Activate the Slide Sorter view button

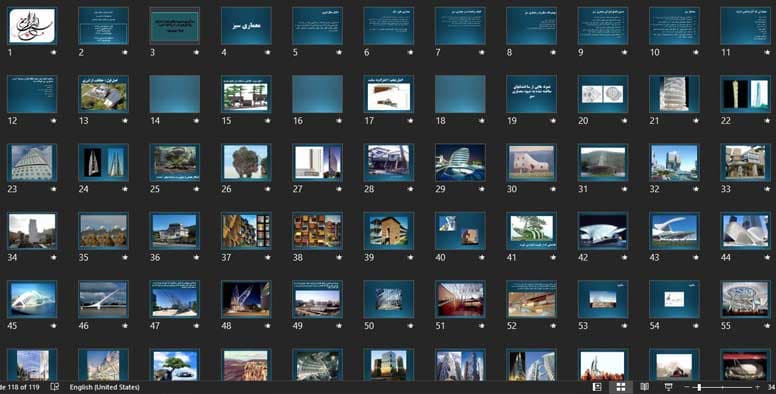tap(621, 387)
